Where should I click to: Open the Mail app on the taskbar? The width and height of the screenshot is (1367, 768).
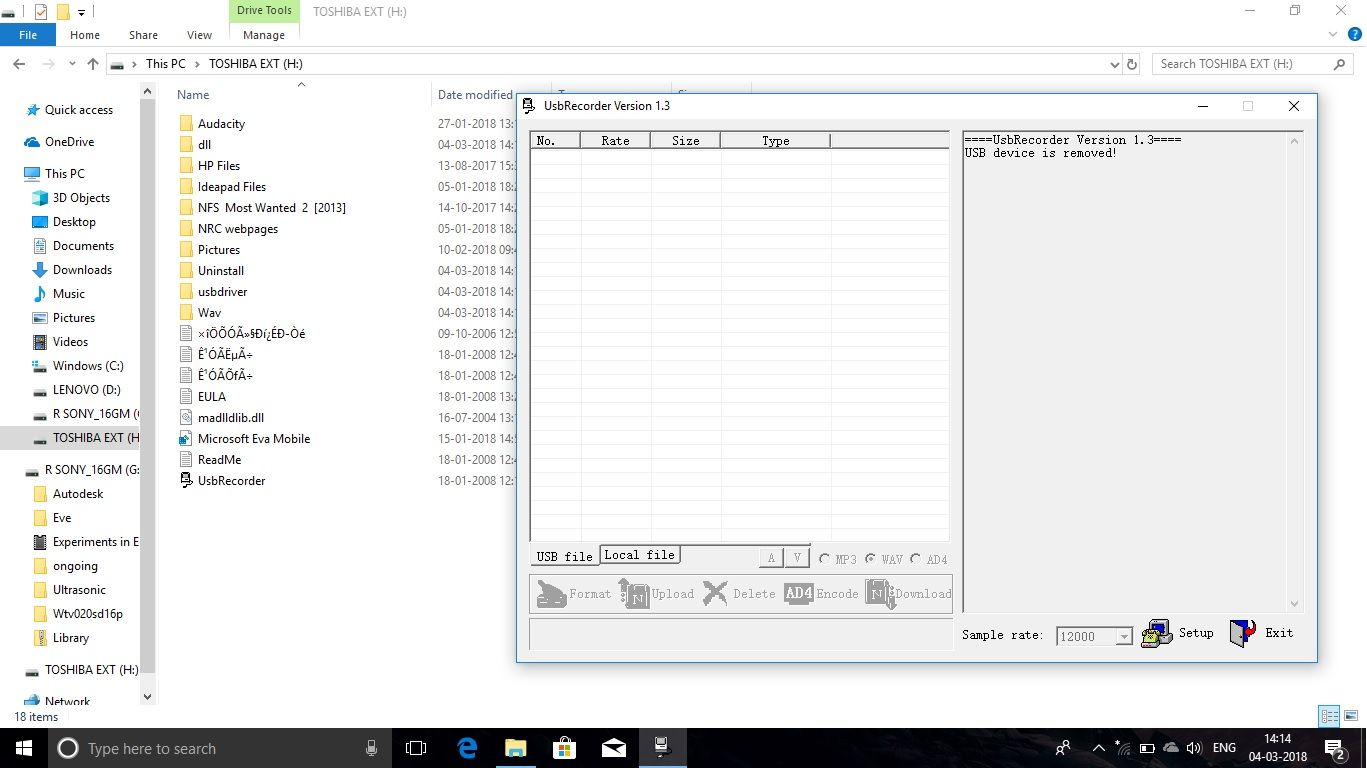click(x=614, y=748)
